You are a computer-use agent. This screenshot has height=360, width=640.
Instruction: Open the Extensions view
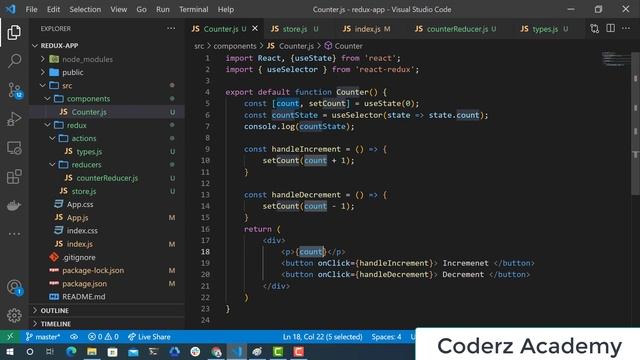tap(14, 177)
